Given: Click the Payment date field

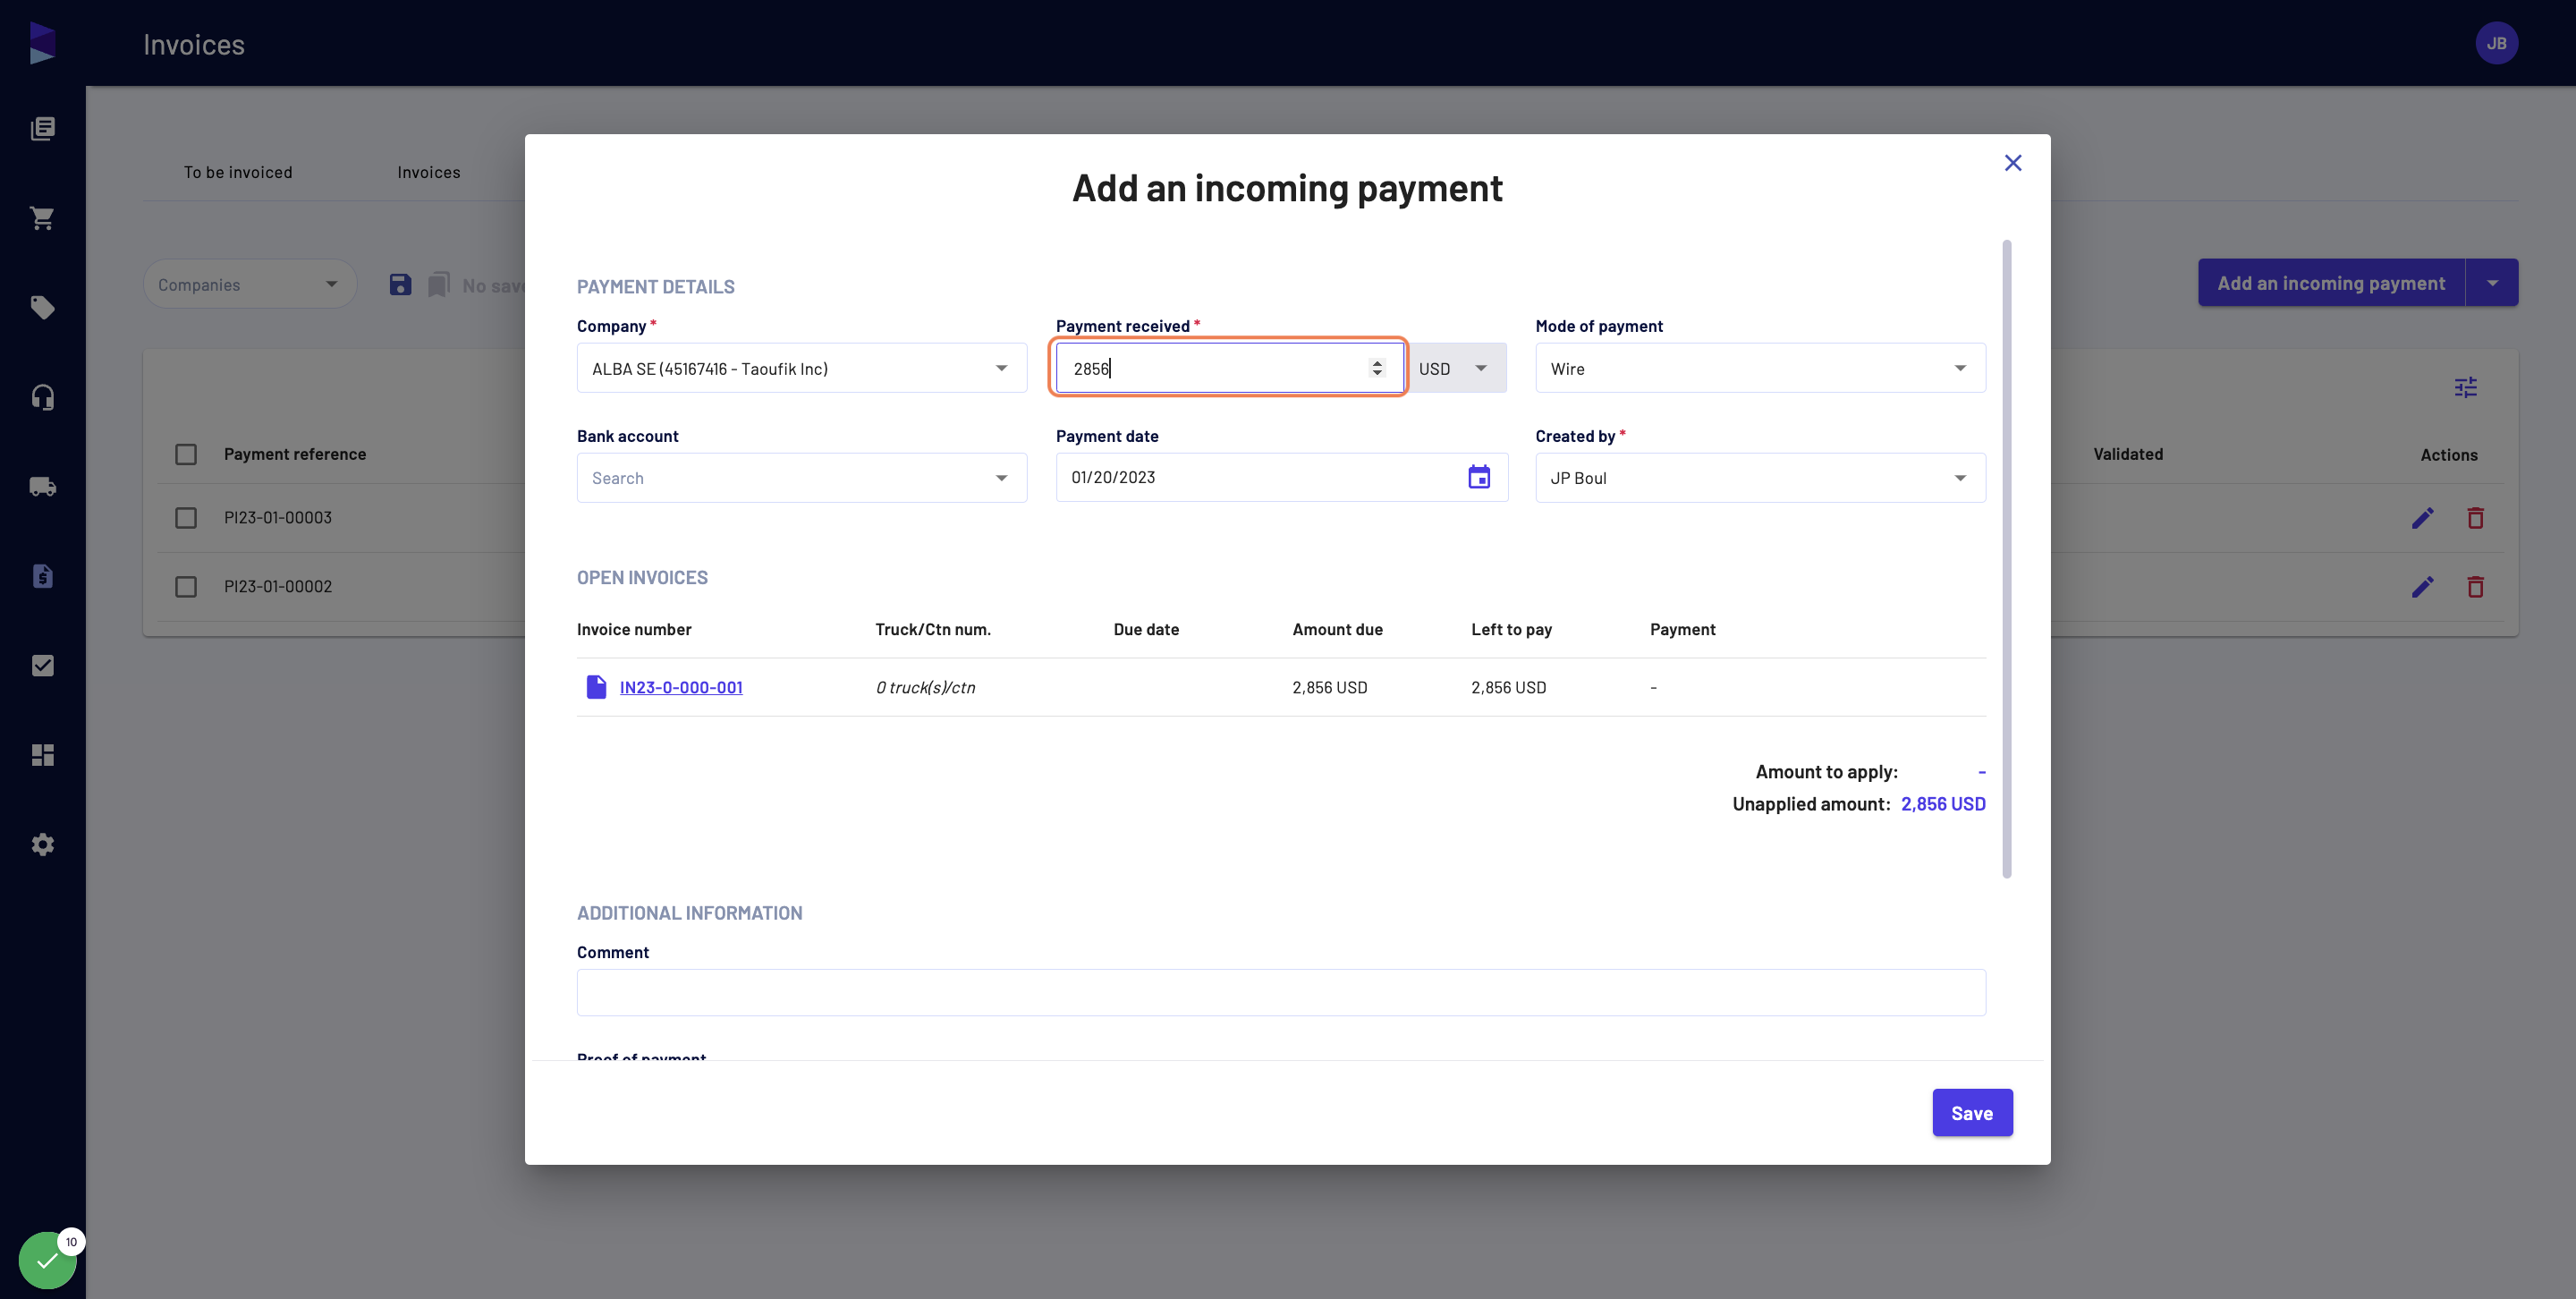Looking at the screenshot, I should point(1281,478).
